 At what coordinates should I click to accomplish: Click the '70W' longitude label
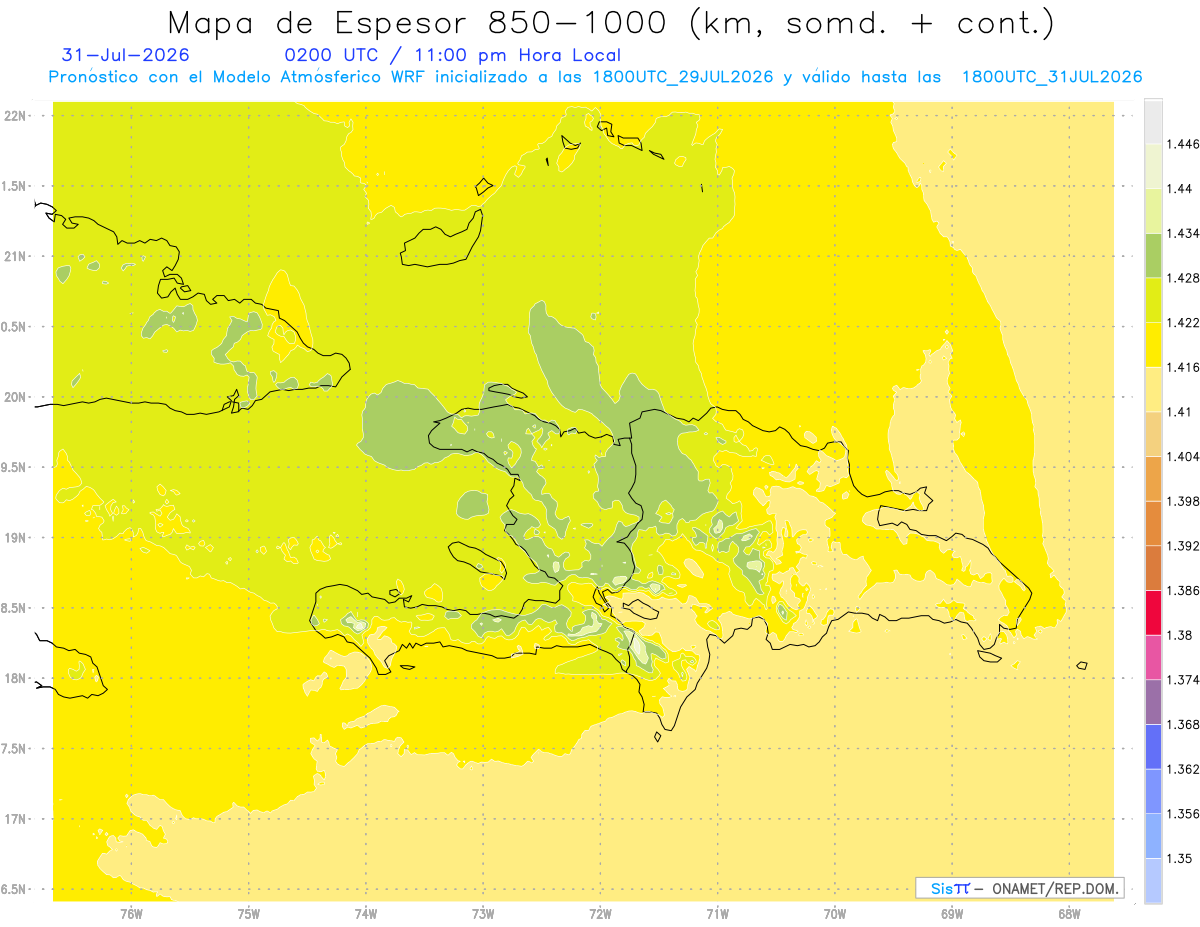834,914
